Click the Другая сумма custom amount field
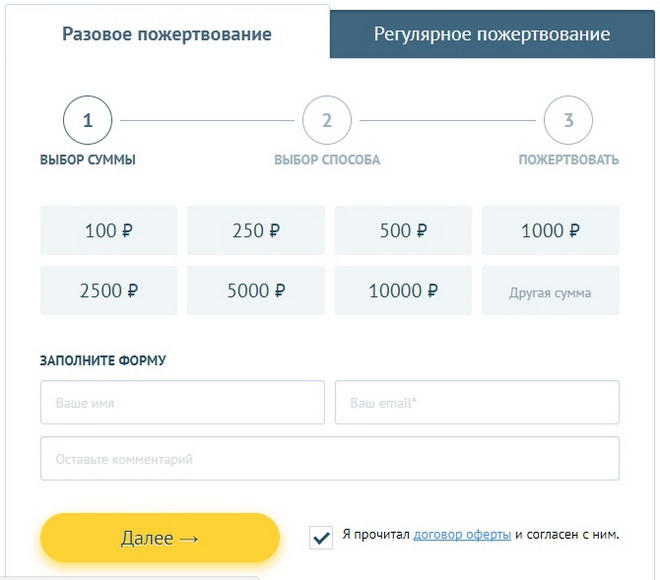This screenshot has width=660, height=580. 550,293
